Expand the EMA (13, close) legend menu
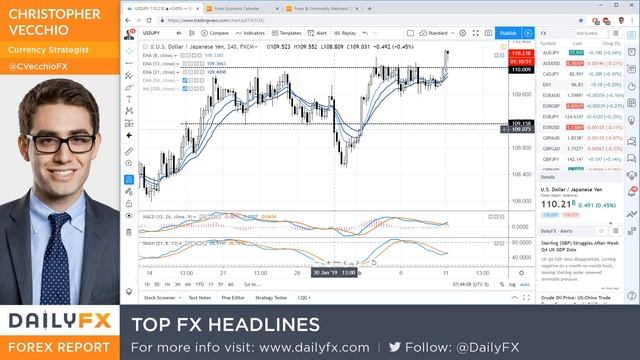Viewport: 640px width, 360px height. pos(178,64)
